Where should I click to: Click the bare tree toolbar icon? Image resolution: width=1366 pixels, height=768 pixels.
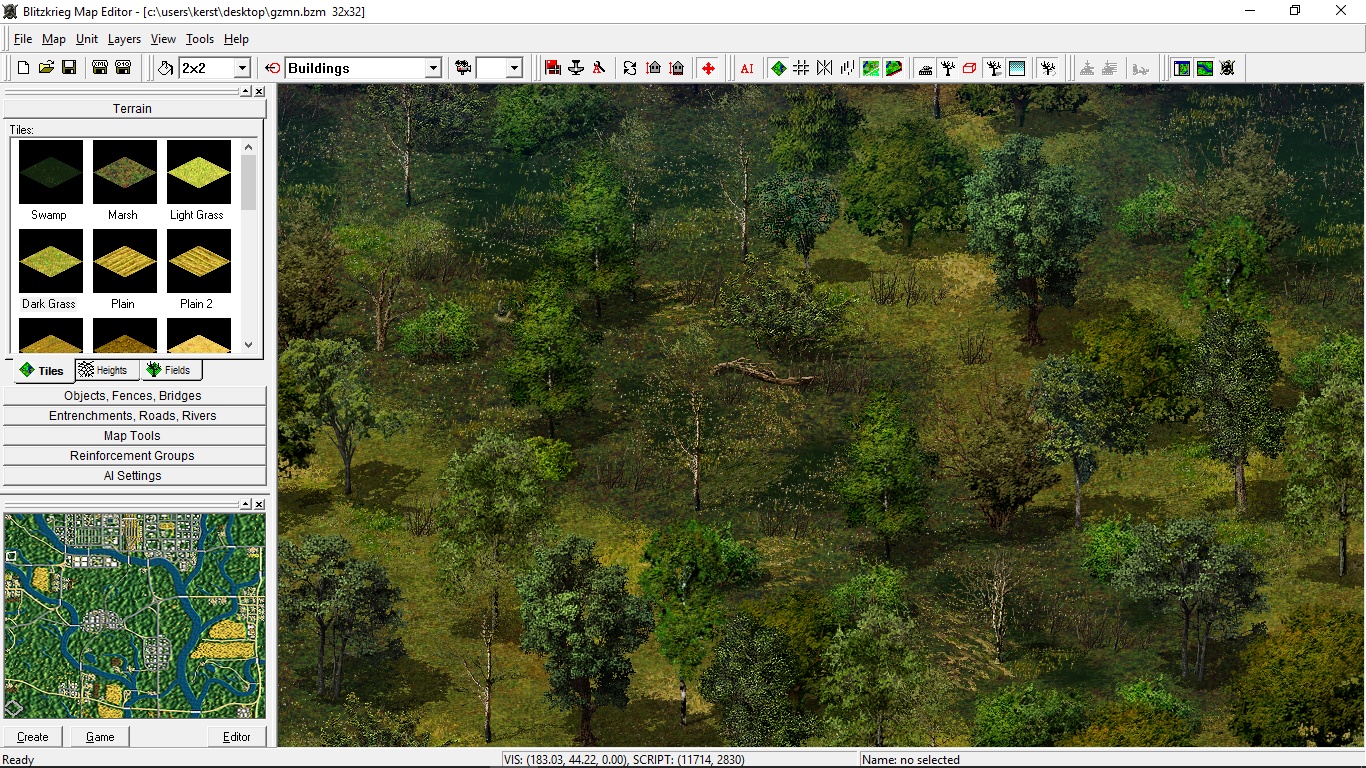tap(948, 68)
